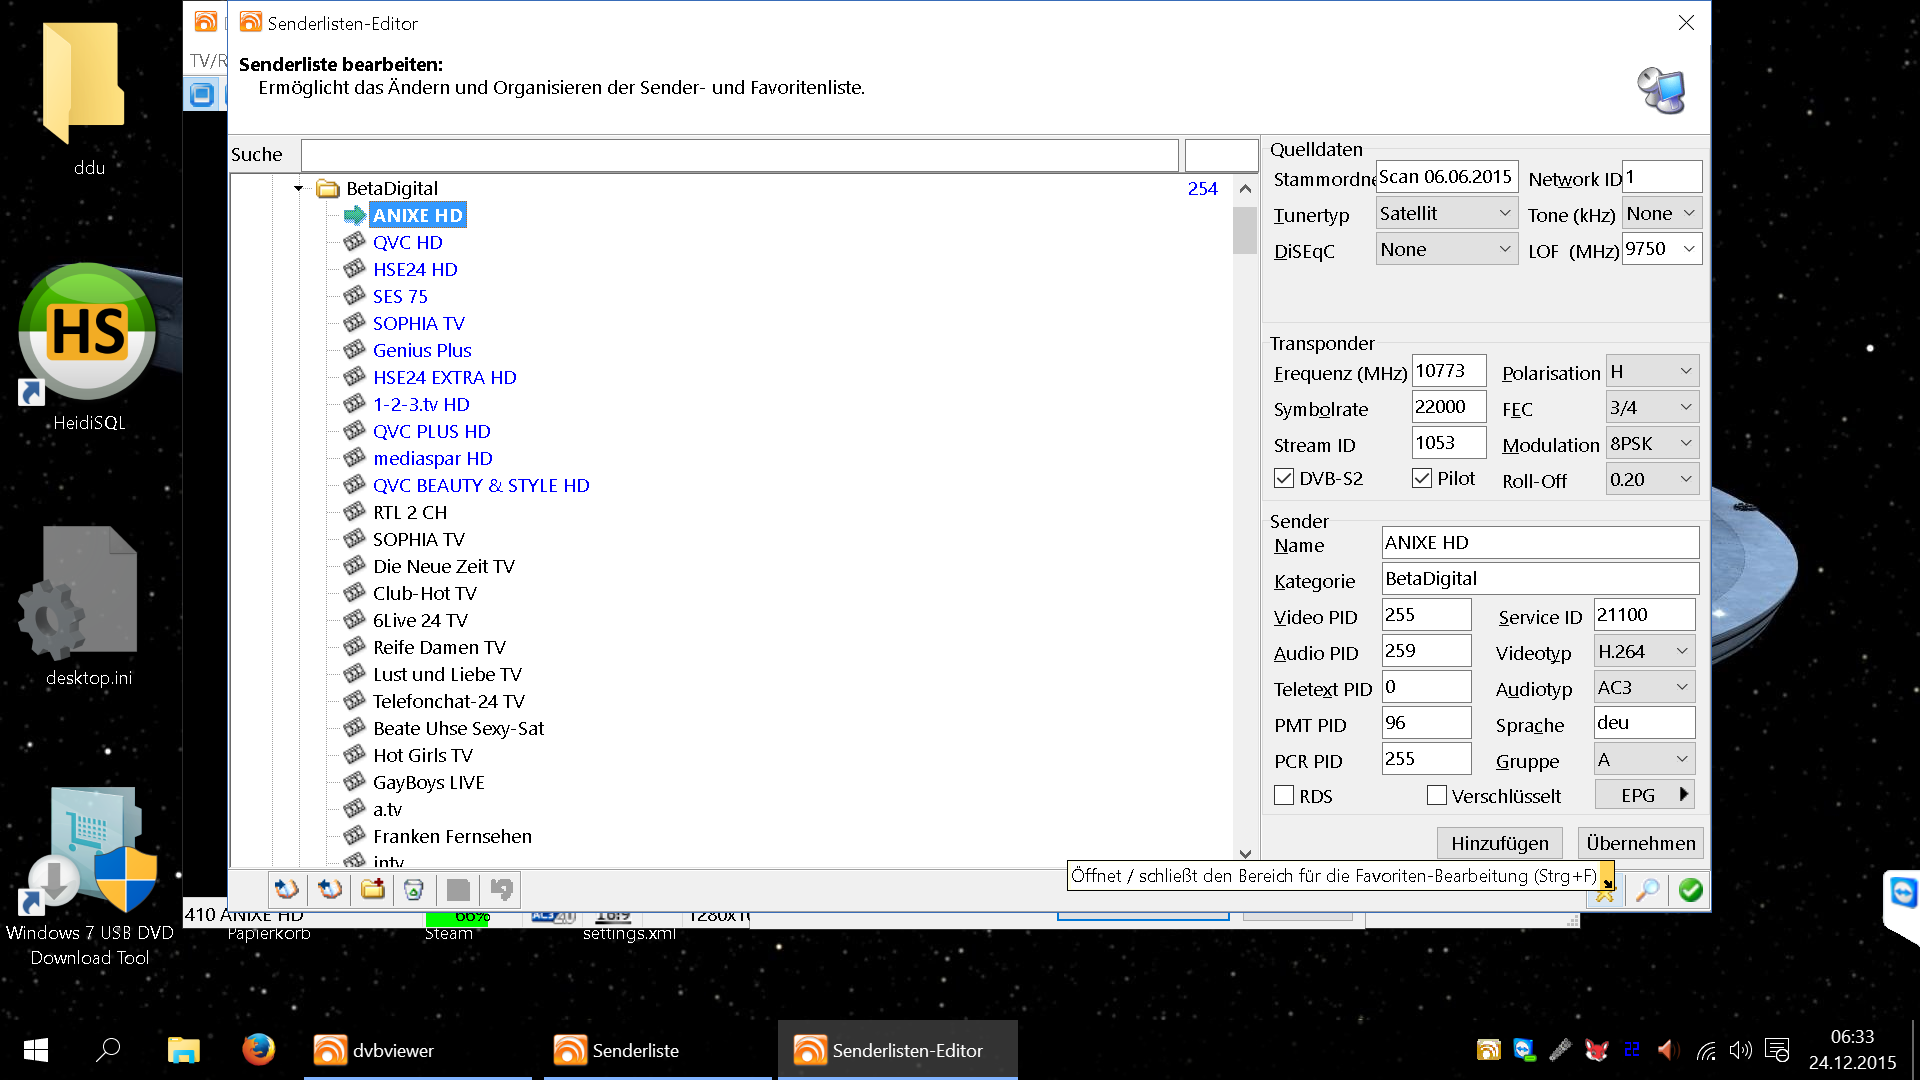Open the FEC dropdown
The image size is (1920, 1080).
(x=1652, y=407)
